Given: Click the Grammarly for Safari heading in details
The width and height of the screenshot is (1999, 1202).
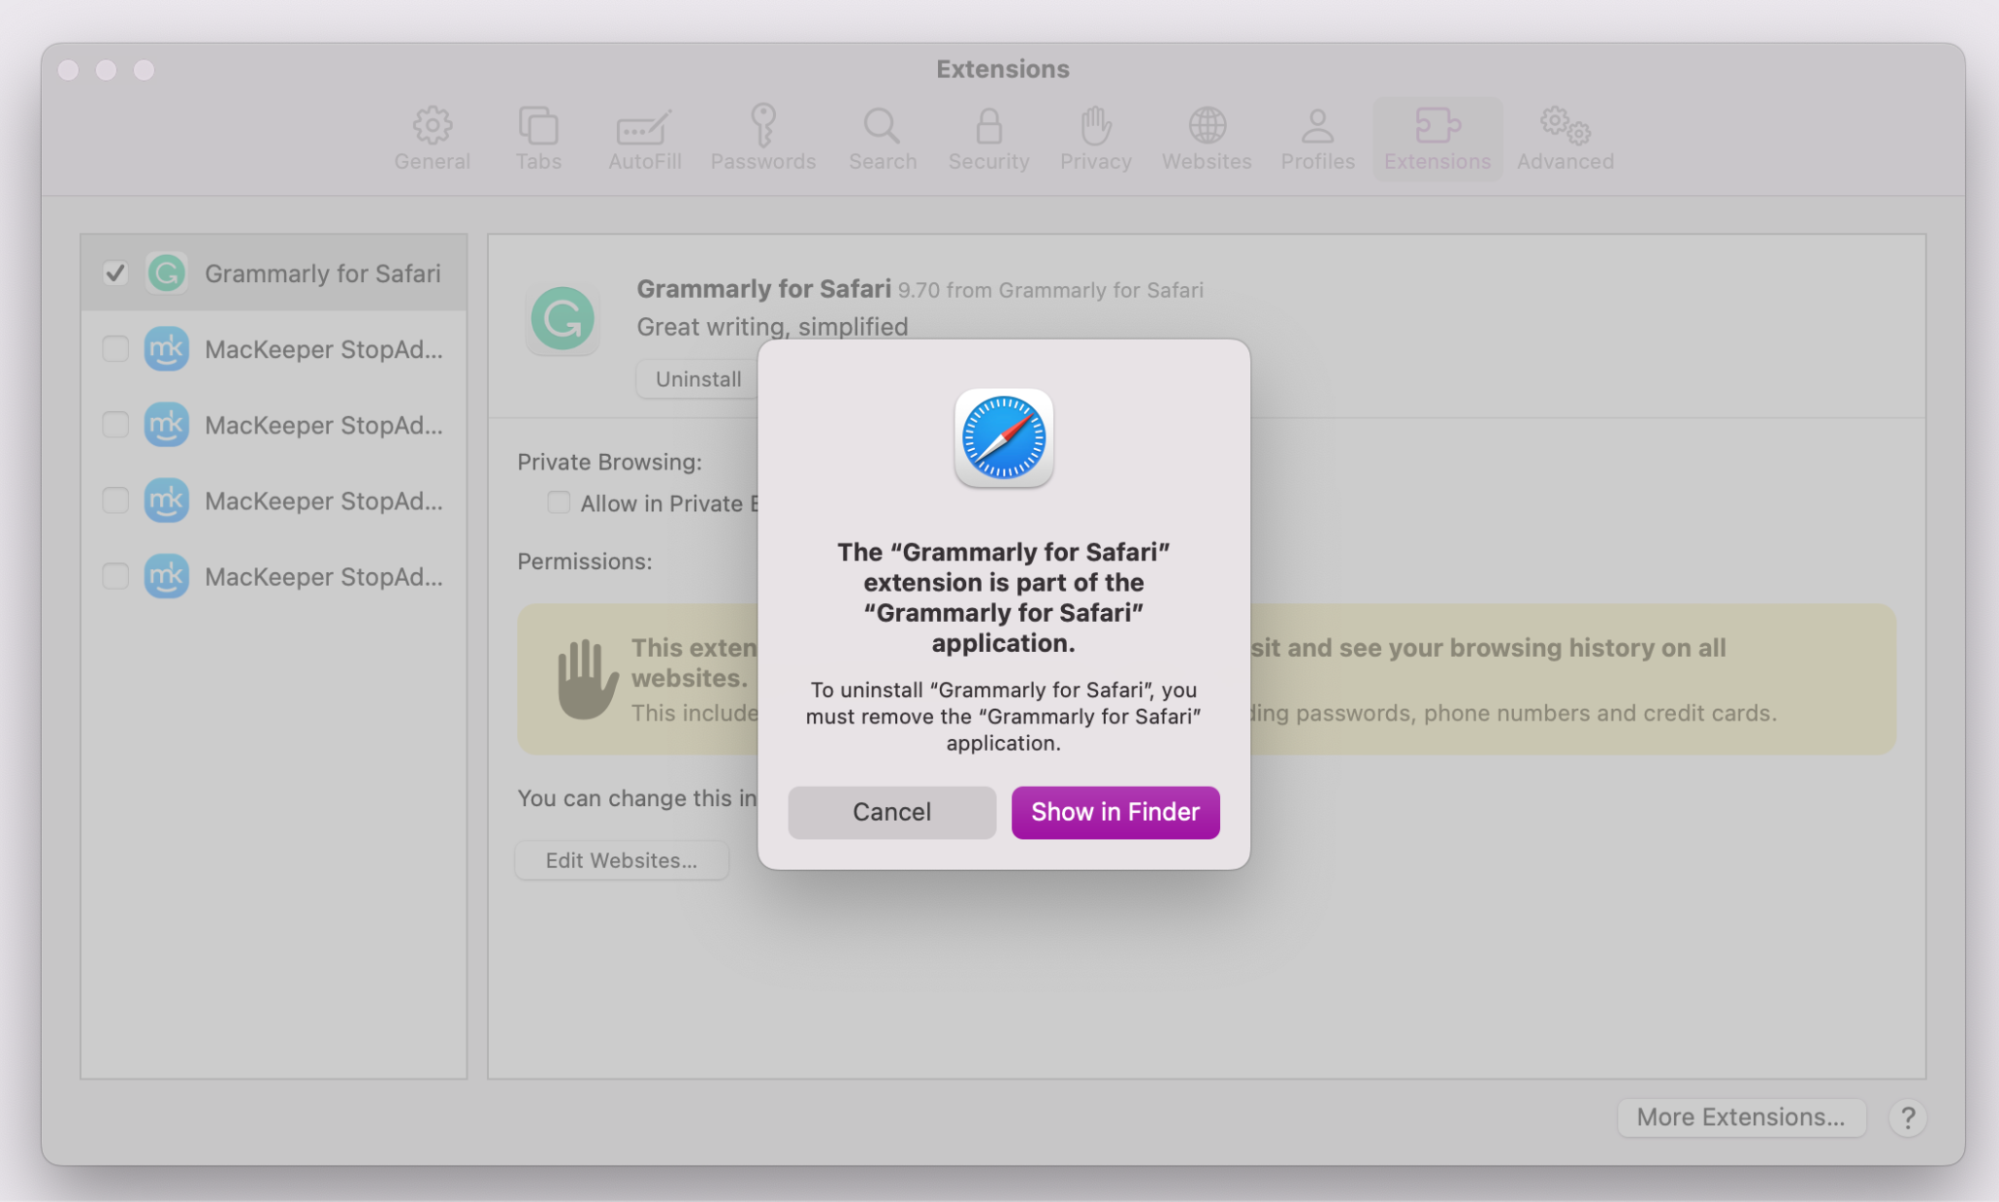Looking at the screenshot, I should point(763,289).
